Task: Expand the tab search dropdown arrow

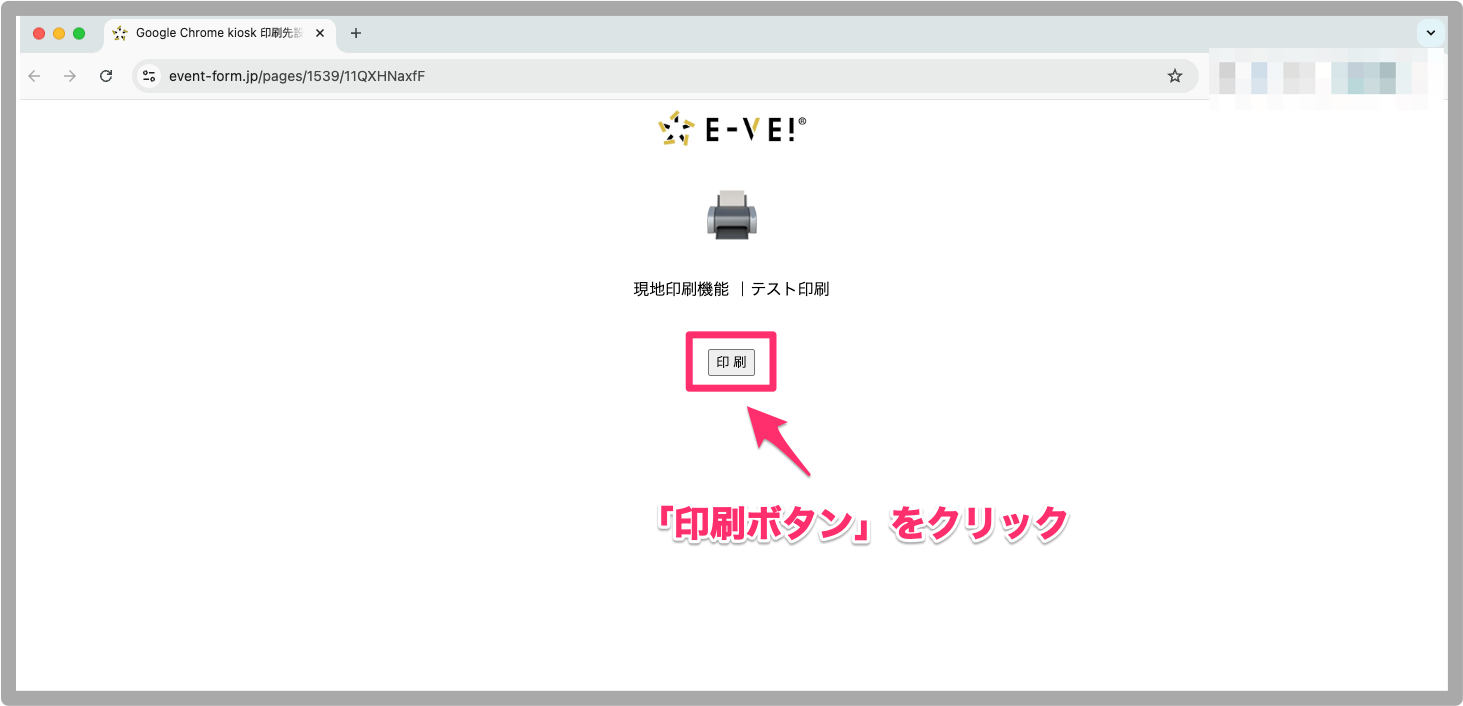Action: click(x=1431, y=33)
